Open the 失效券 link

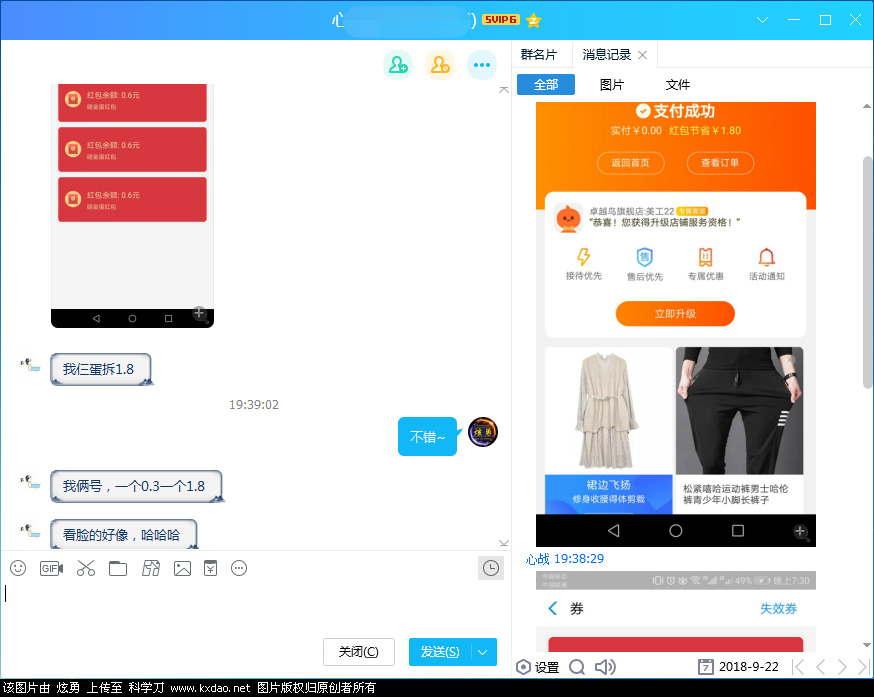point(778,608)
